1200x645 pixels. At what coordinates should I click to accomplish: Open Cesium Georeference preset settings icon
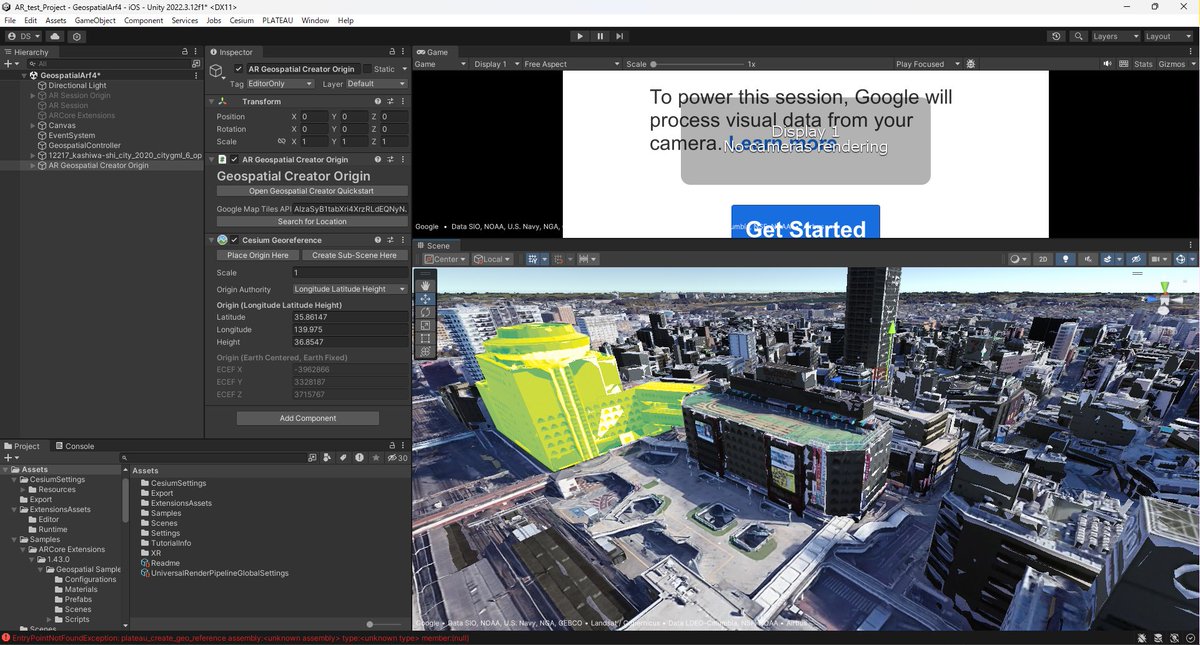tap(390, 240)
